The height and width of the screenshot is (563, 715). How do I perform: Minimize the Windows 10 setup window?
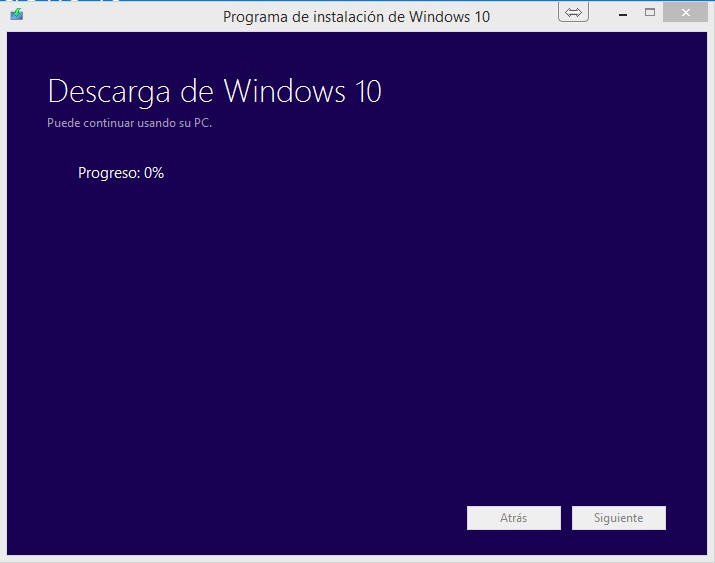623,14
